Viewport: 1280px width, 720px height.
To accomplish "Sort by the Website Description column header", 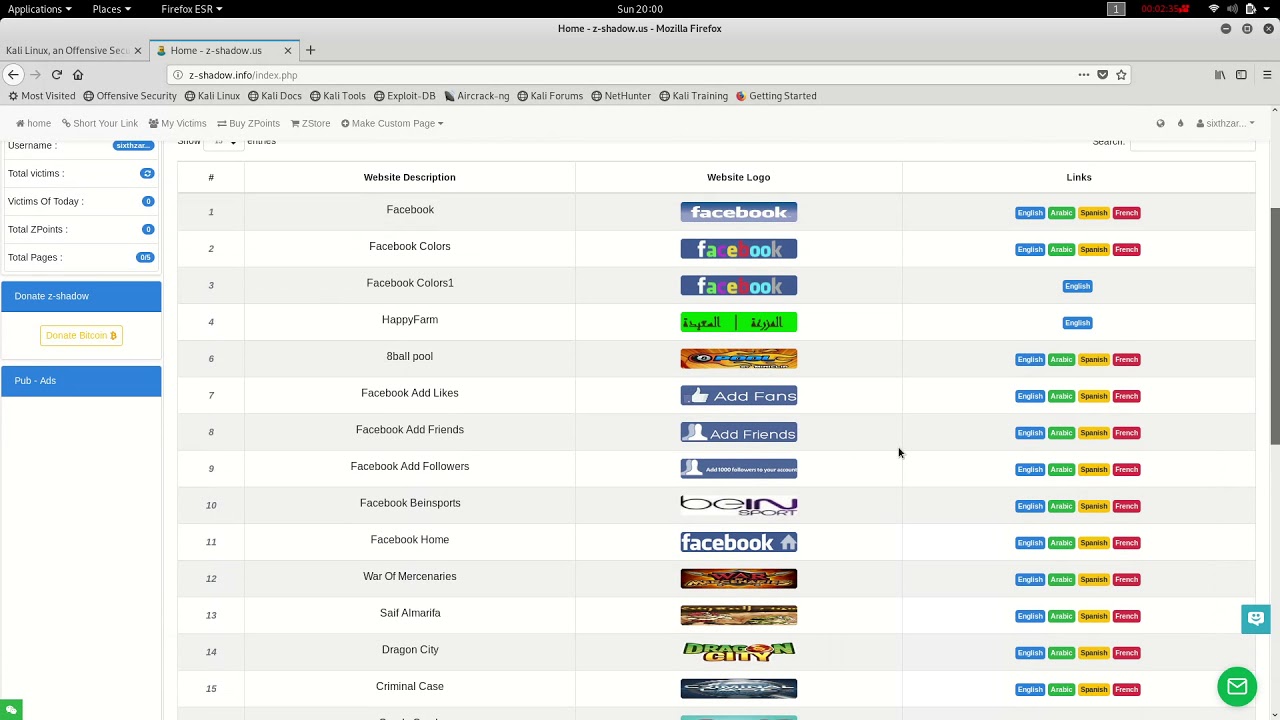I will tap(410, 177).
